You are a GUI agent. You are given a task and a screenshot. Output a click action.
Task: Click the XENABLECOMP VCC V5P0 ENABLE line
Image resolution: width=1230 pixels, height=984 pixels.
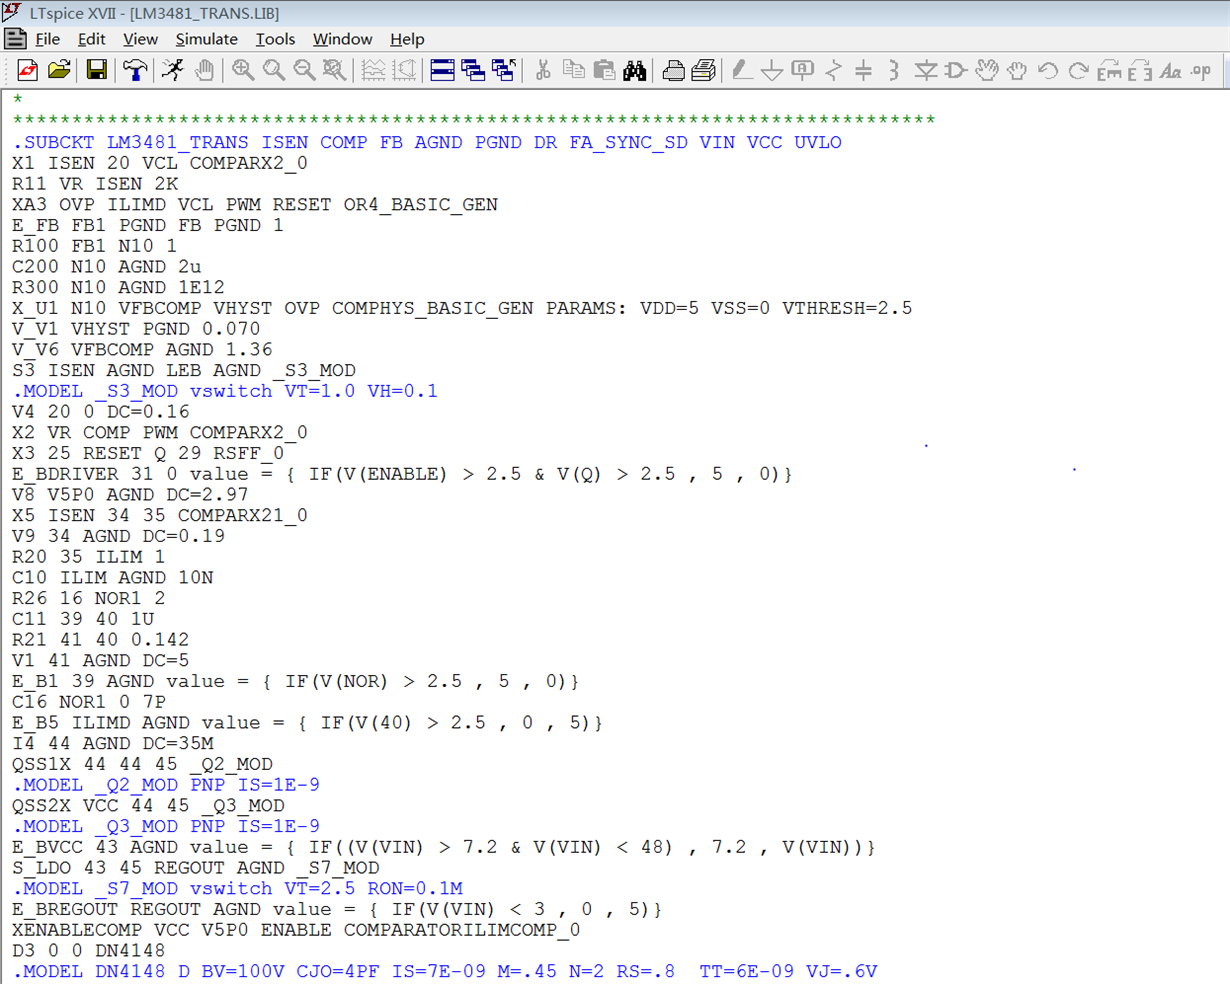click(296, 930)
